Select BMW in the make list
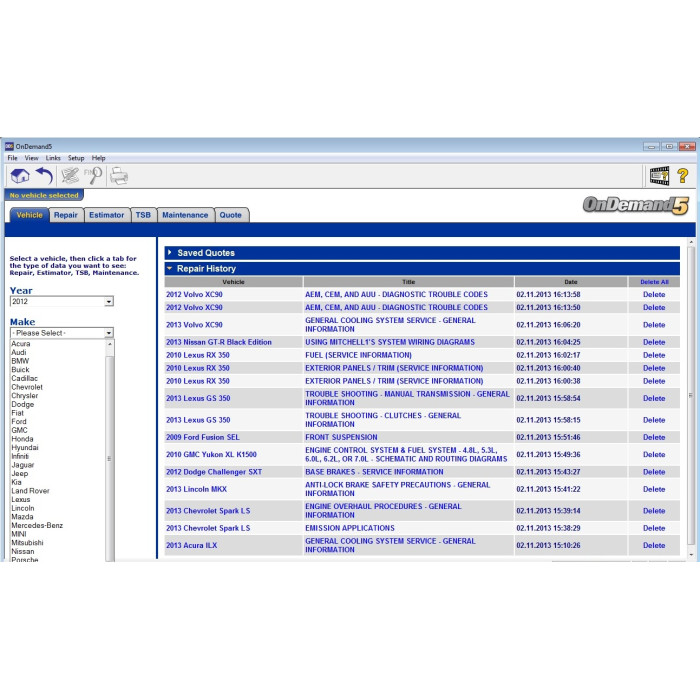 tap(20, 361)
